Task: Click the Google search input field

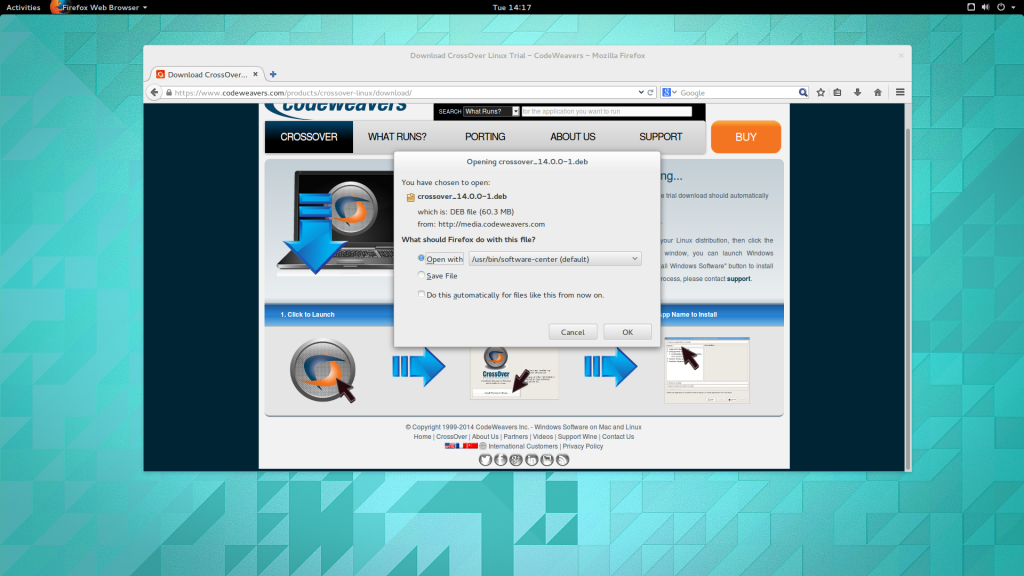Action: [x=738, y=93]
